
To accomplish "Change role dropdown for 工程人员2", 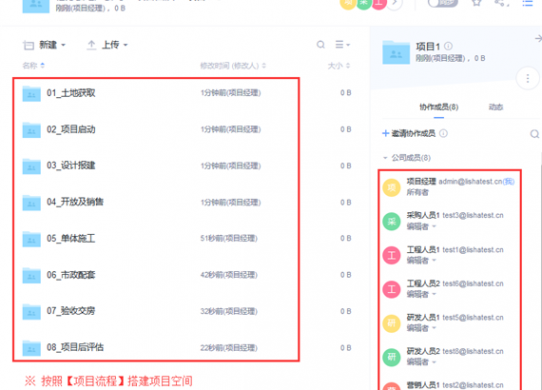I will (x=421, y=294).
